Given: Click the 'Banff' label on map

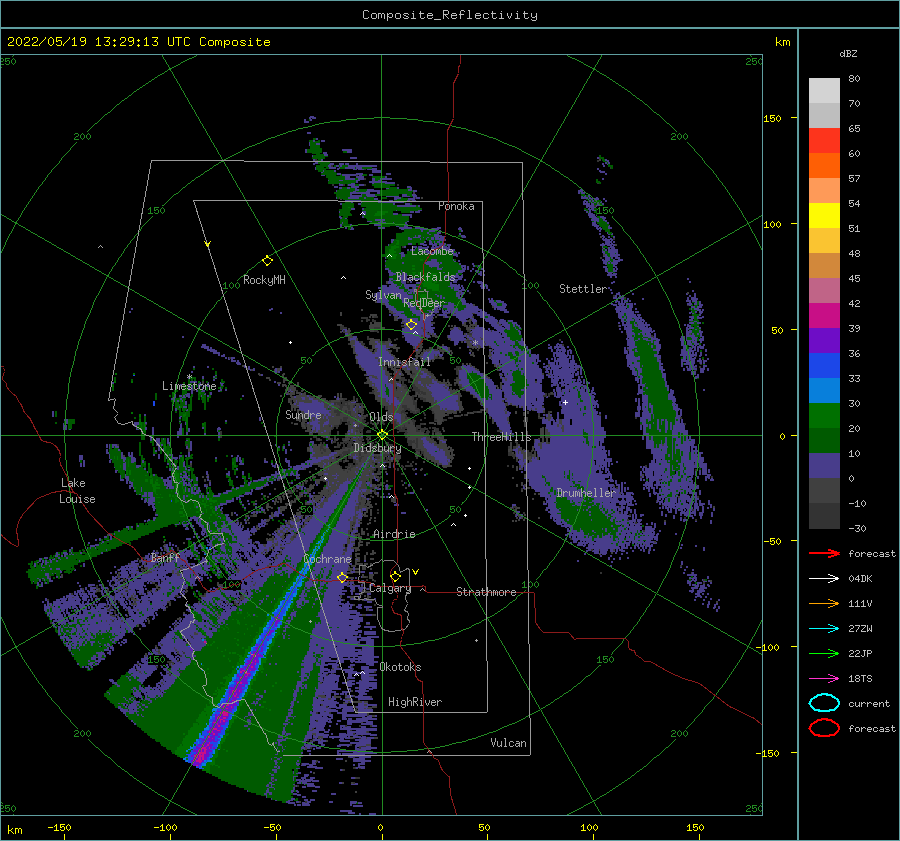Looking at the screenshot, I should tap(165, 557).
